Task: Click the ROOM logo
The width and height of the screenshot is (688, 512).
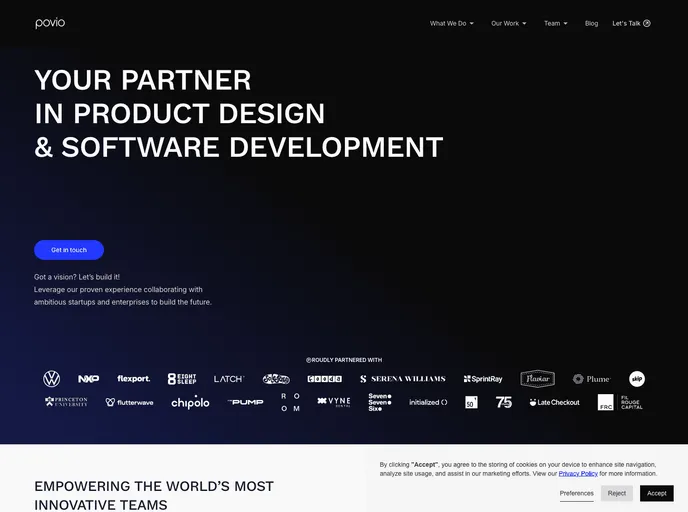Action: coord(290,402)
